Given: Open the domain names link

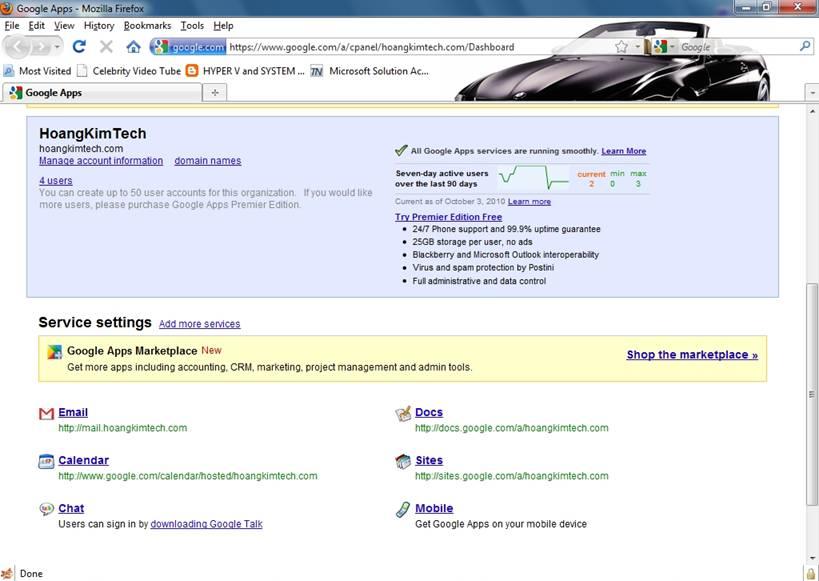Looking at the screenshot, I should tap(208, 161).
